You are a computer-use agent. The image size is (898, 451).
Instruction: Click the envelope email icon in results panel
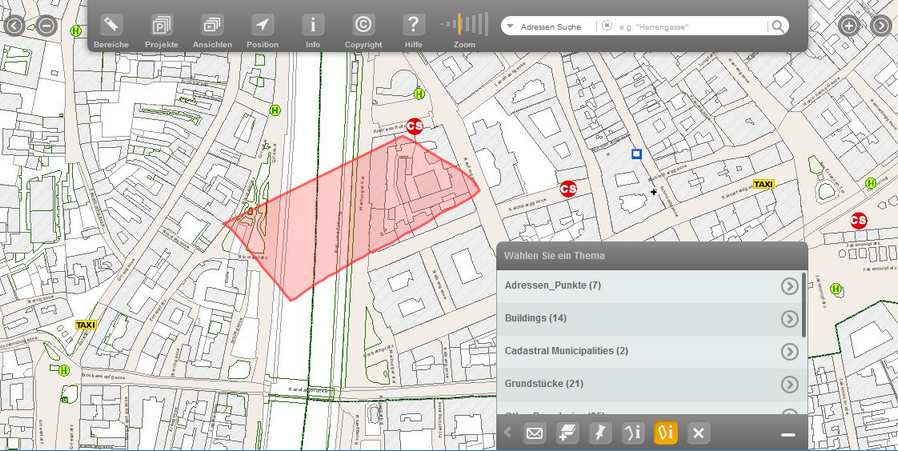(534, 433)
